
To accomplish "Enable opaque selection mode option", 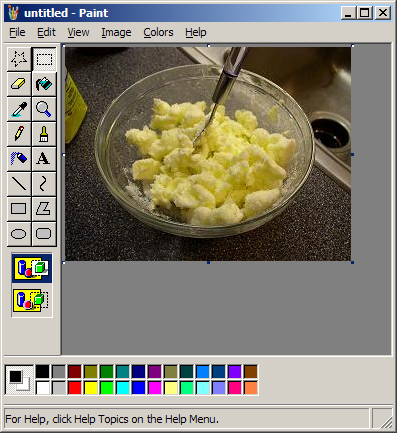I will [x=32, y=268].
